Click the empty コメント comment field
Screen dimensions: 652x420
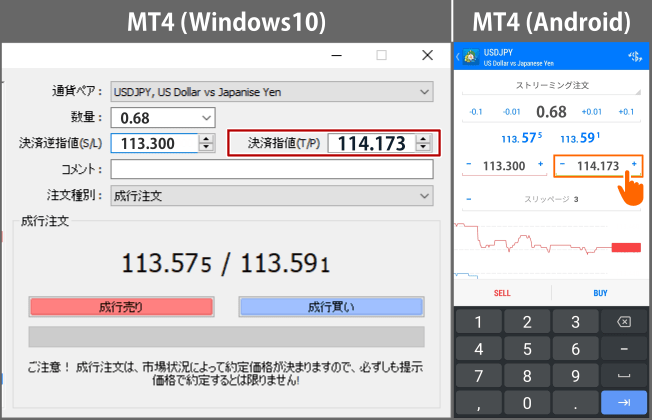pos(272,170)
